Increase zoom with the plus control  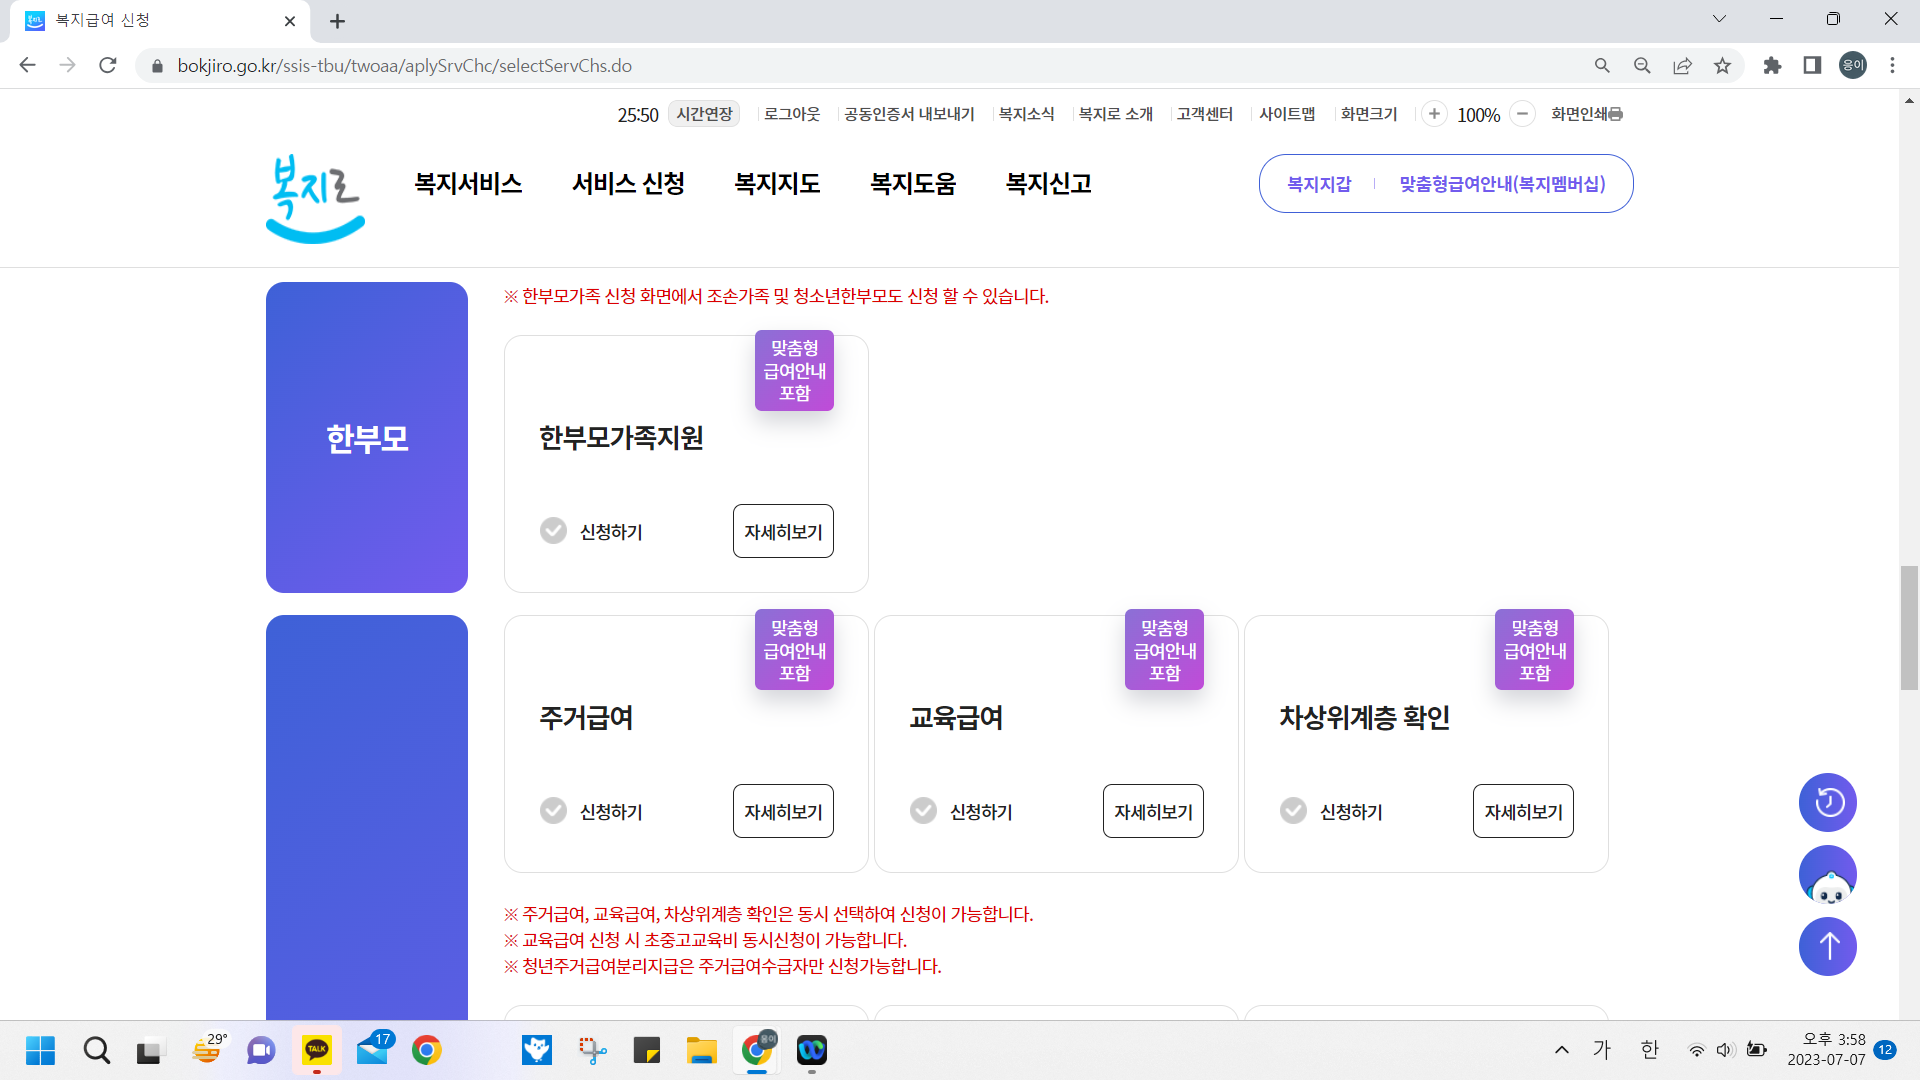tap(1435, 114)
